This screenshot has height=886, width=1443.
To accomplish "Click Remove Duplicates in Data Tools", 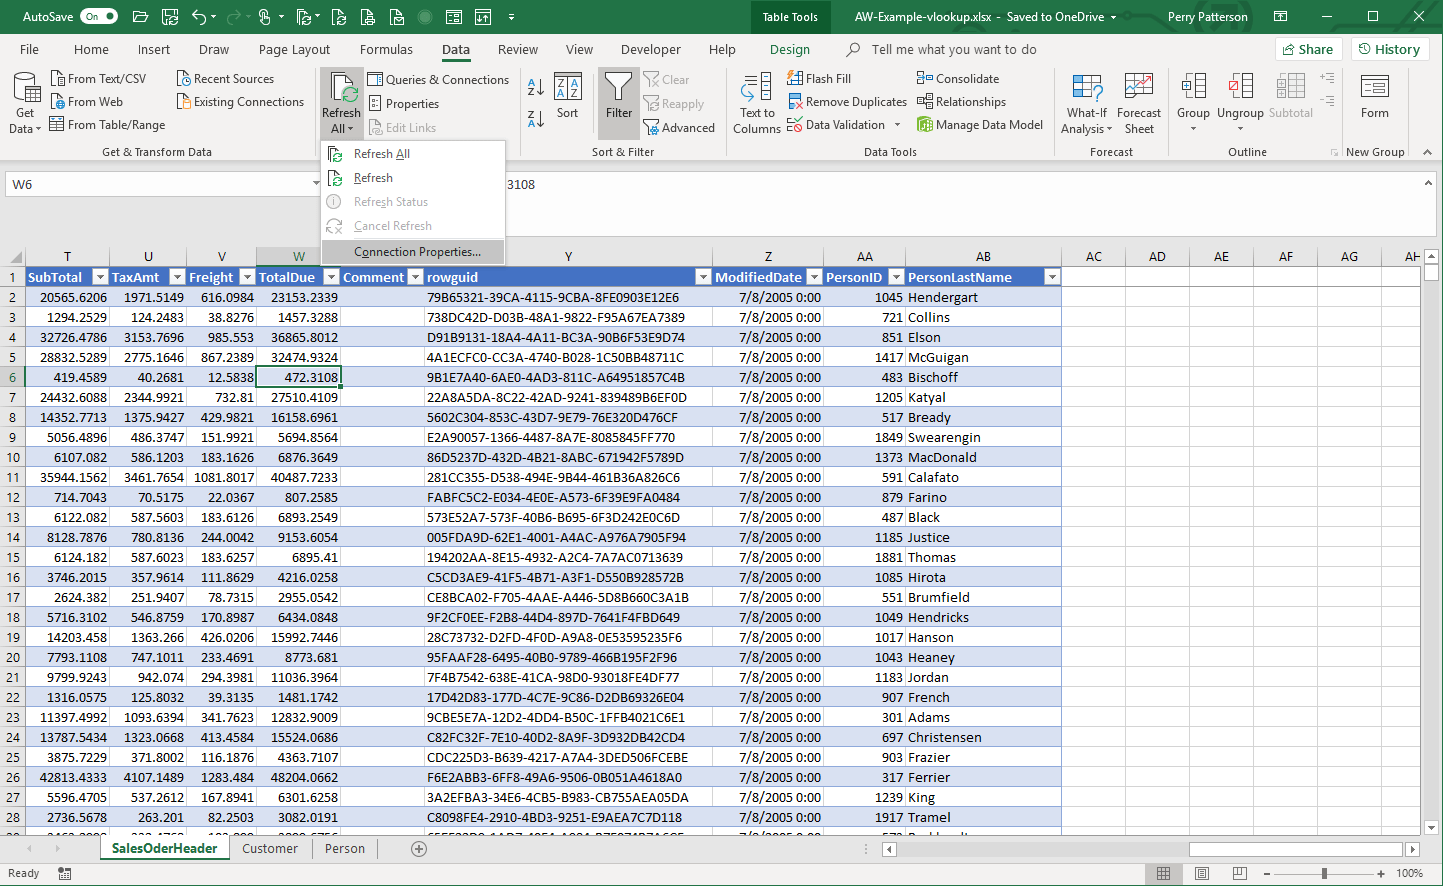I will point(847,101).
